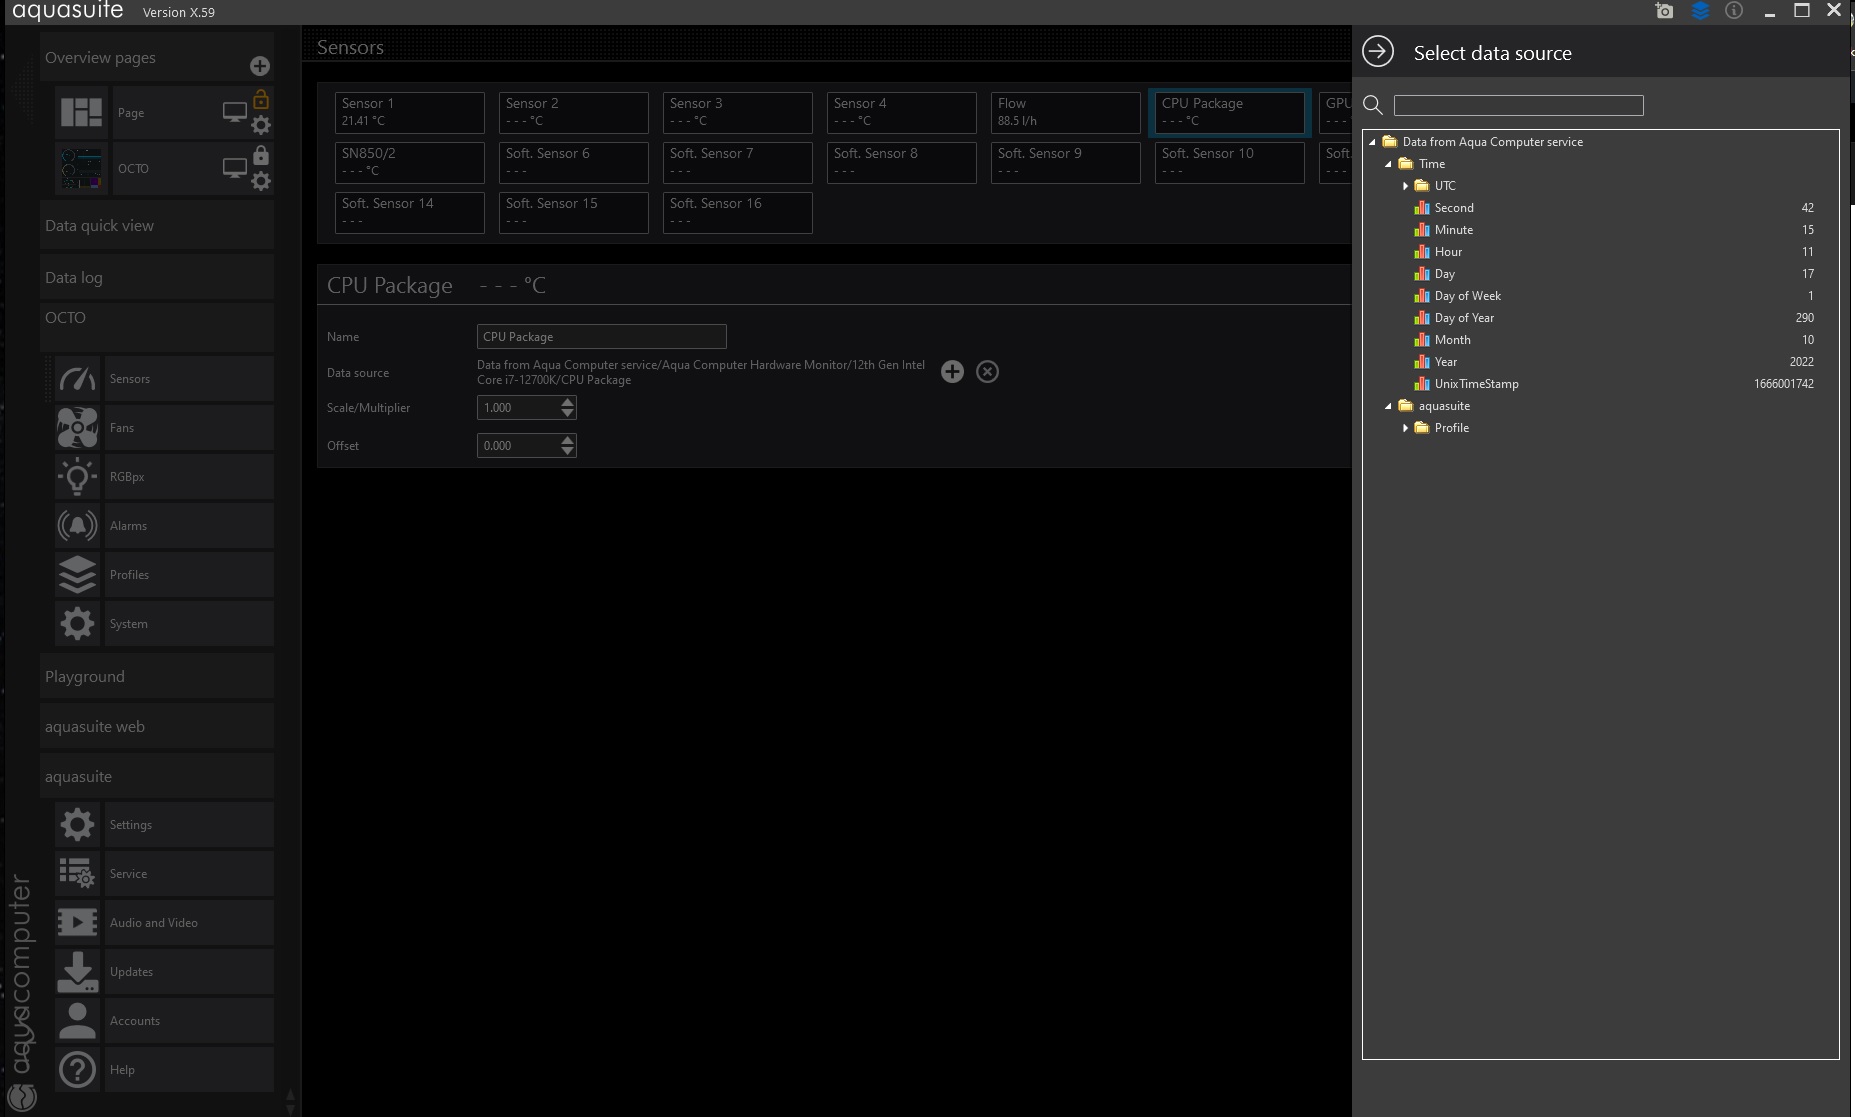Screen dimensions: 1855x1117
Task: Click the add overview page plus icon
Action: (x=260, y=66)
